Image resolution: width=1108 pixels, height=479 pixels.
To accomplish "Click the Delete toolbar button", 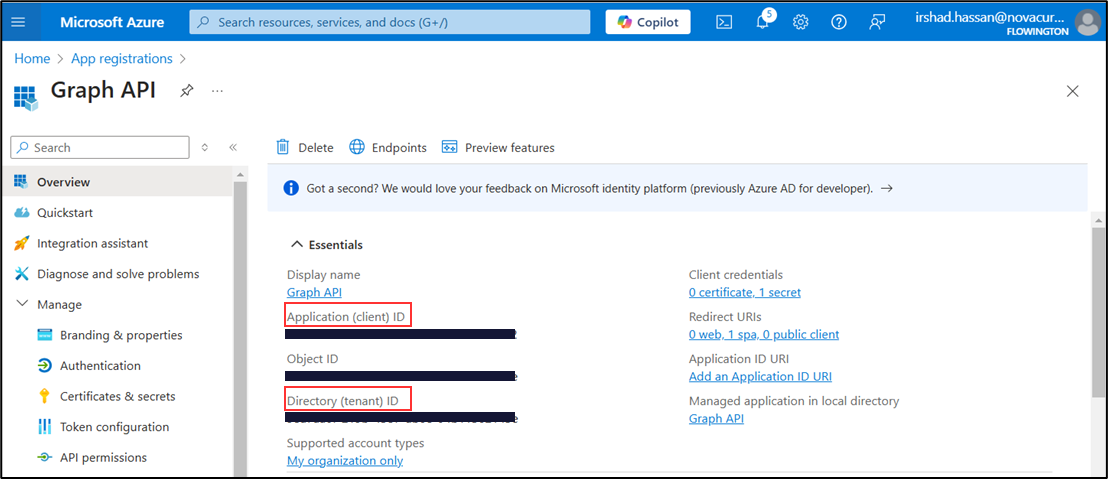I will coord(305,148).
